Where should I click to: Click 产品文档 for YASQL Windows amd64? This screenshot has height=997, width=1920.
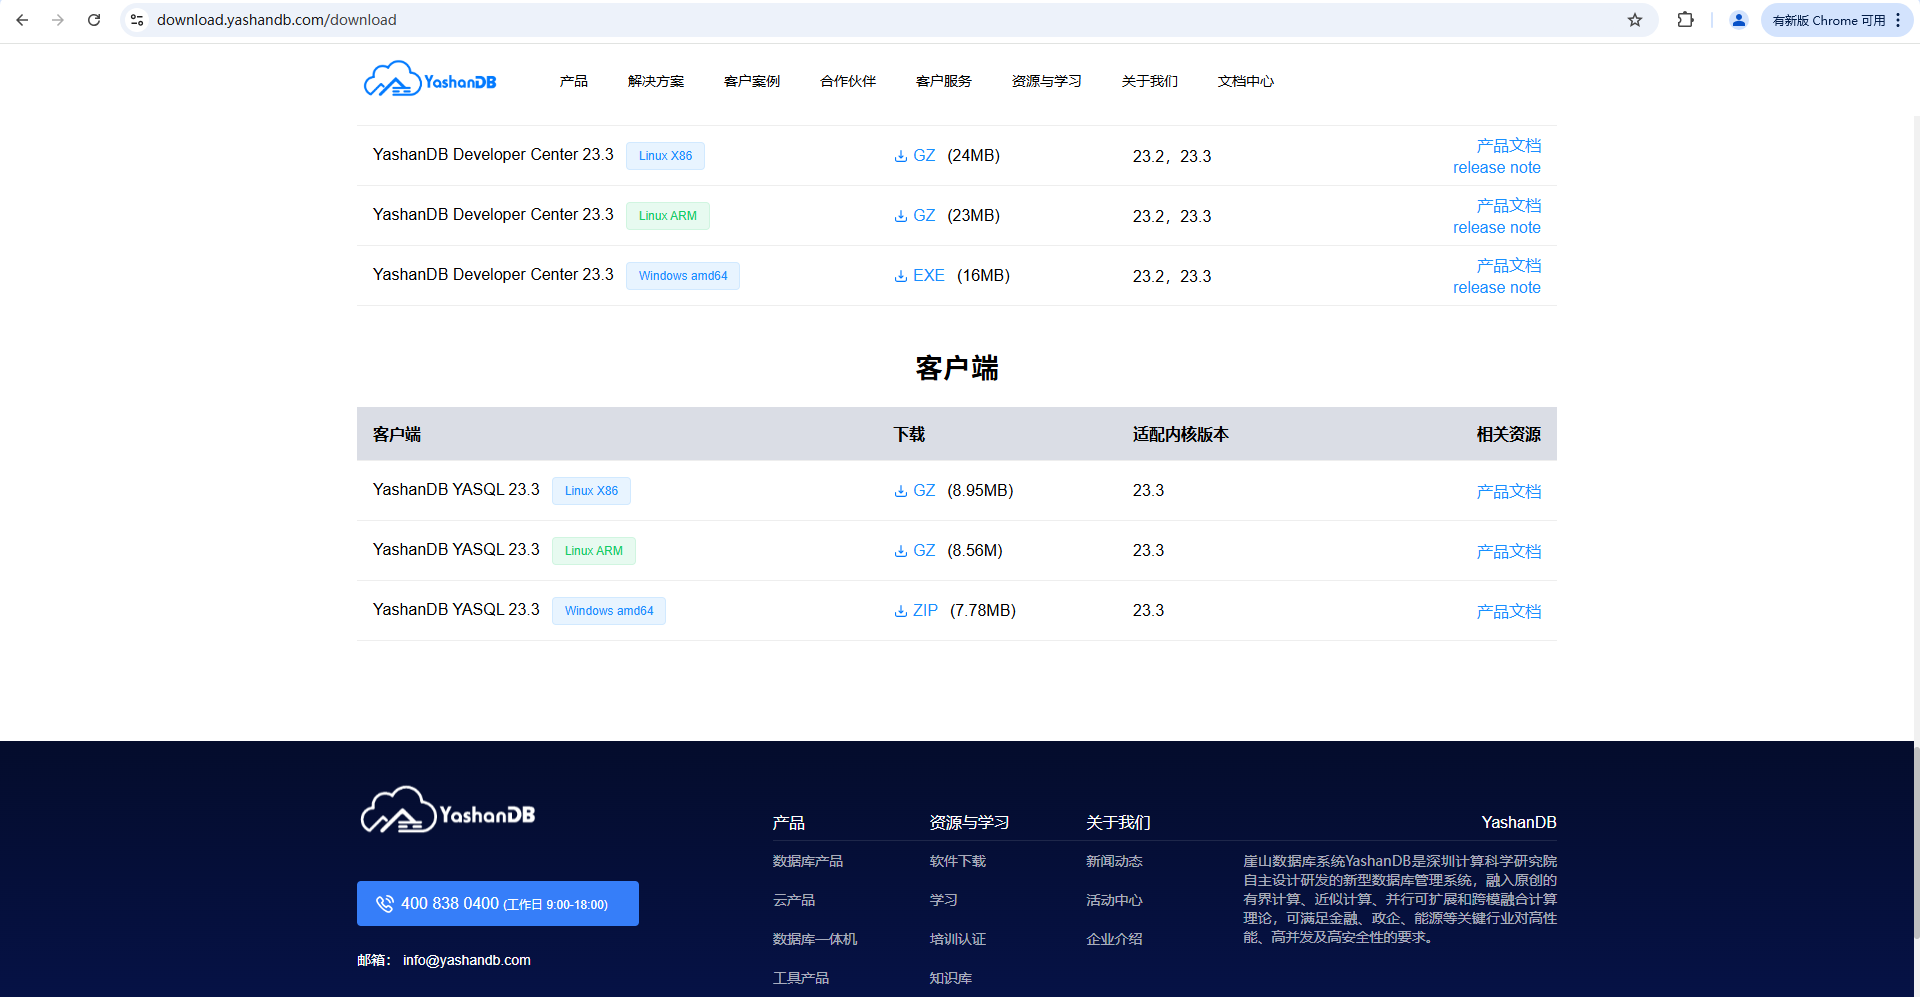1509,610
